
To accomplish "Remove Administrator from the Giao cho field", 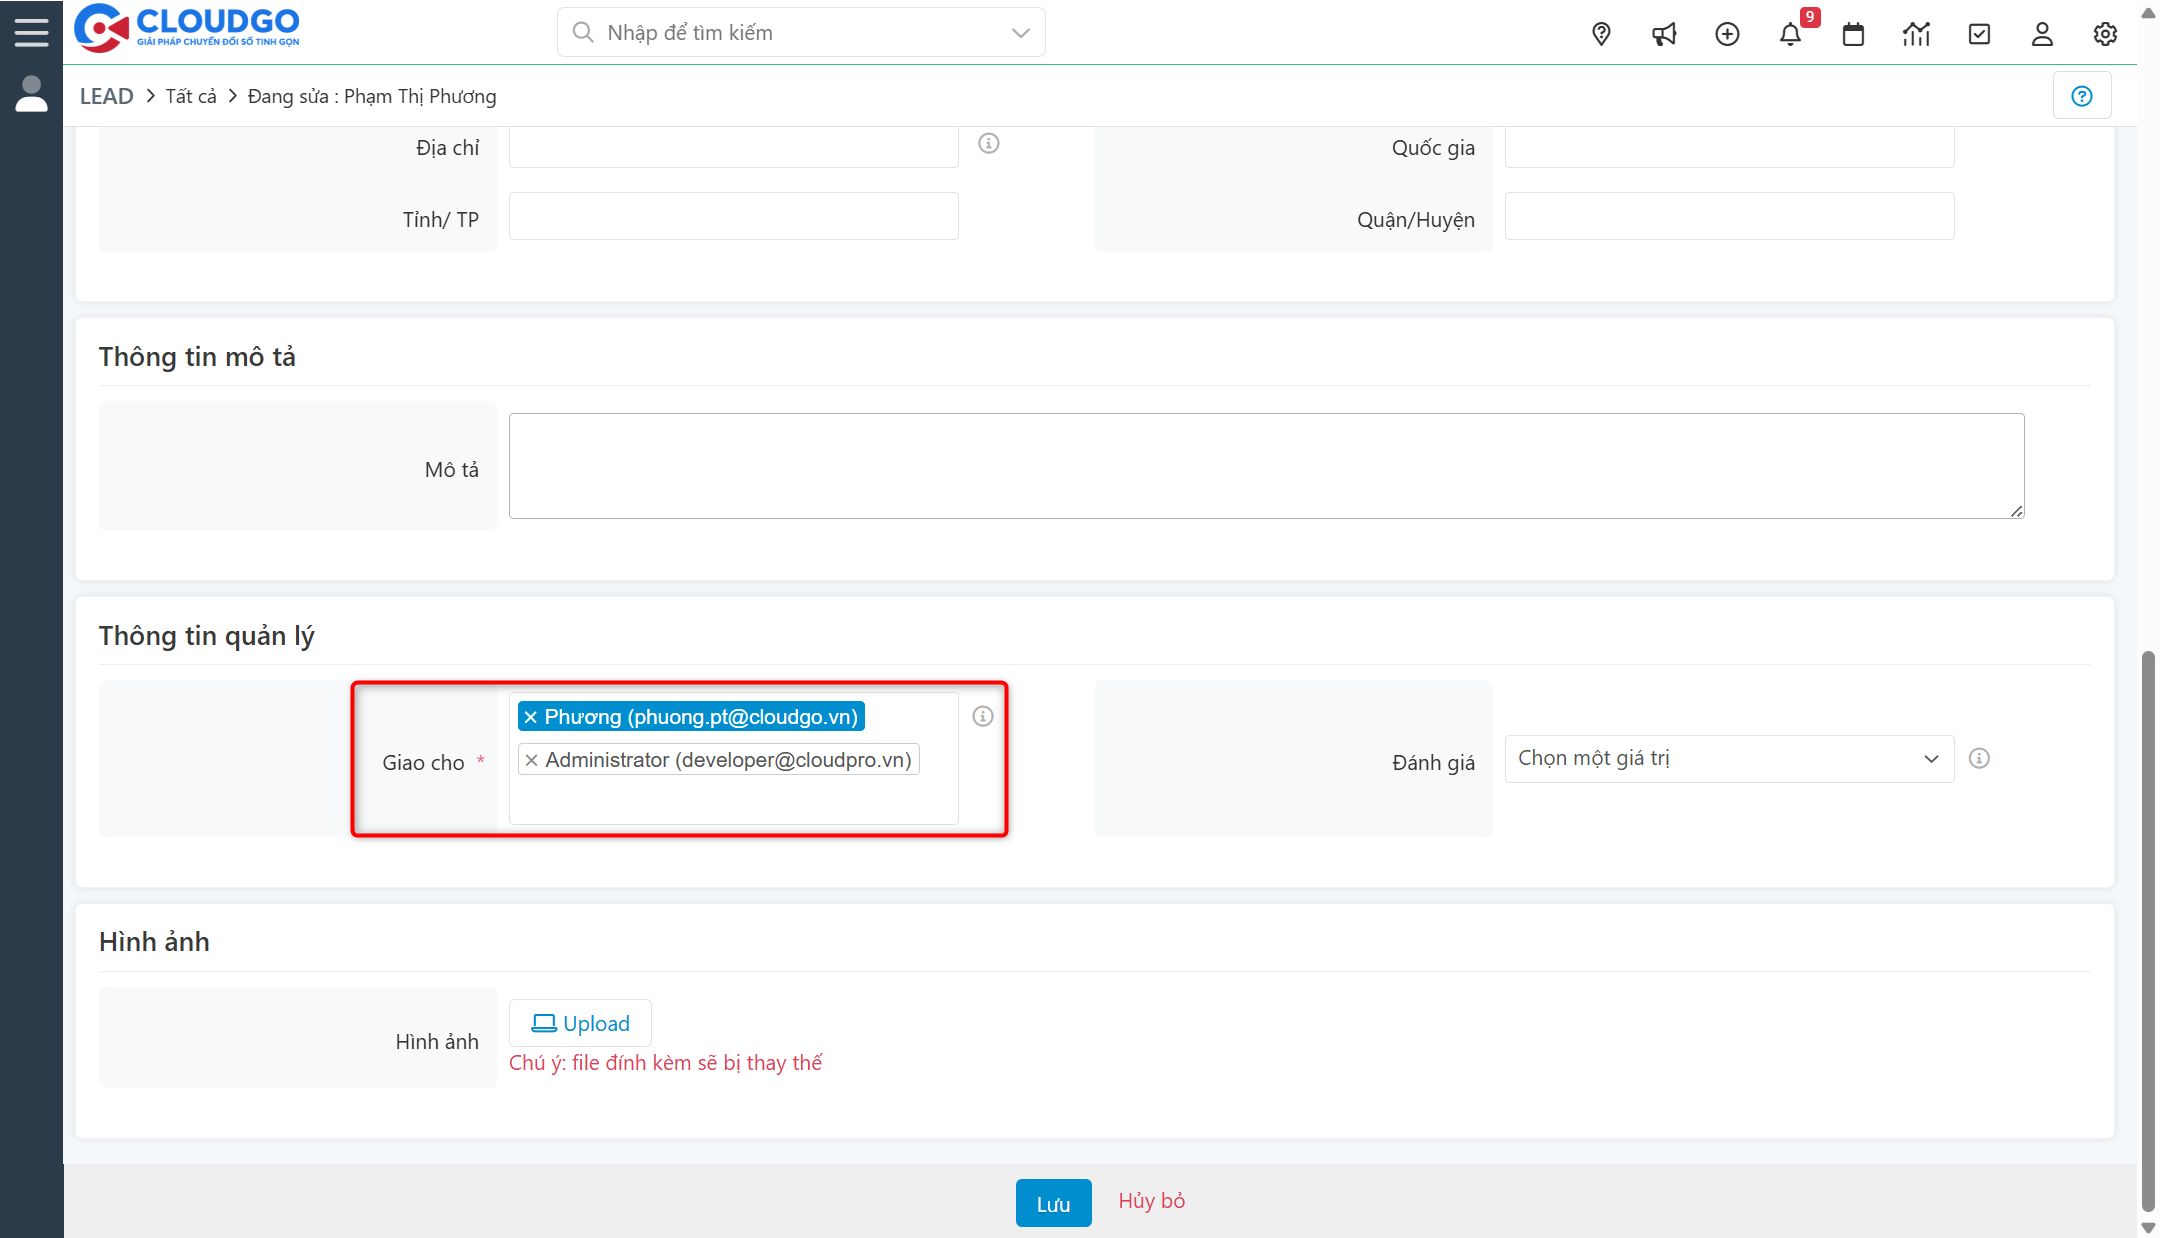I will point(532,760).
